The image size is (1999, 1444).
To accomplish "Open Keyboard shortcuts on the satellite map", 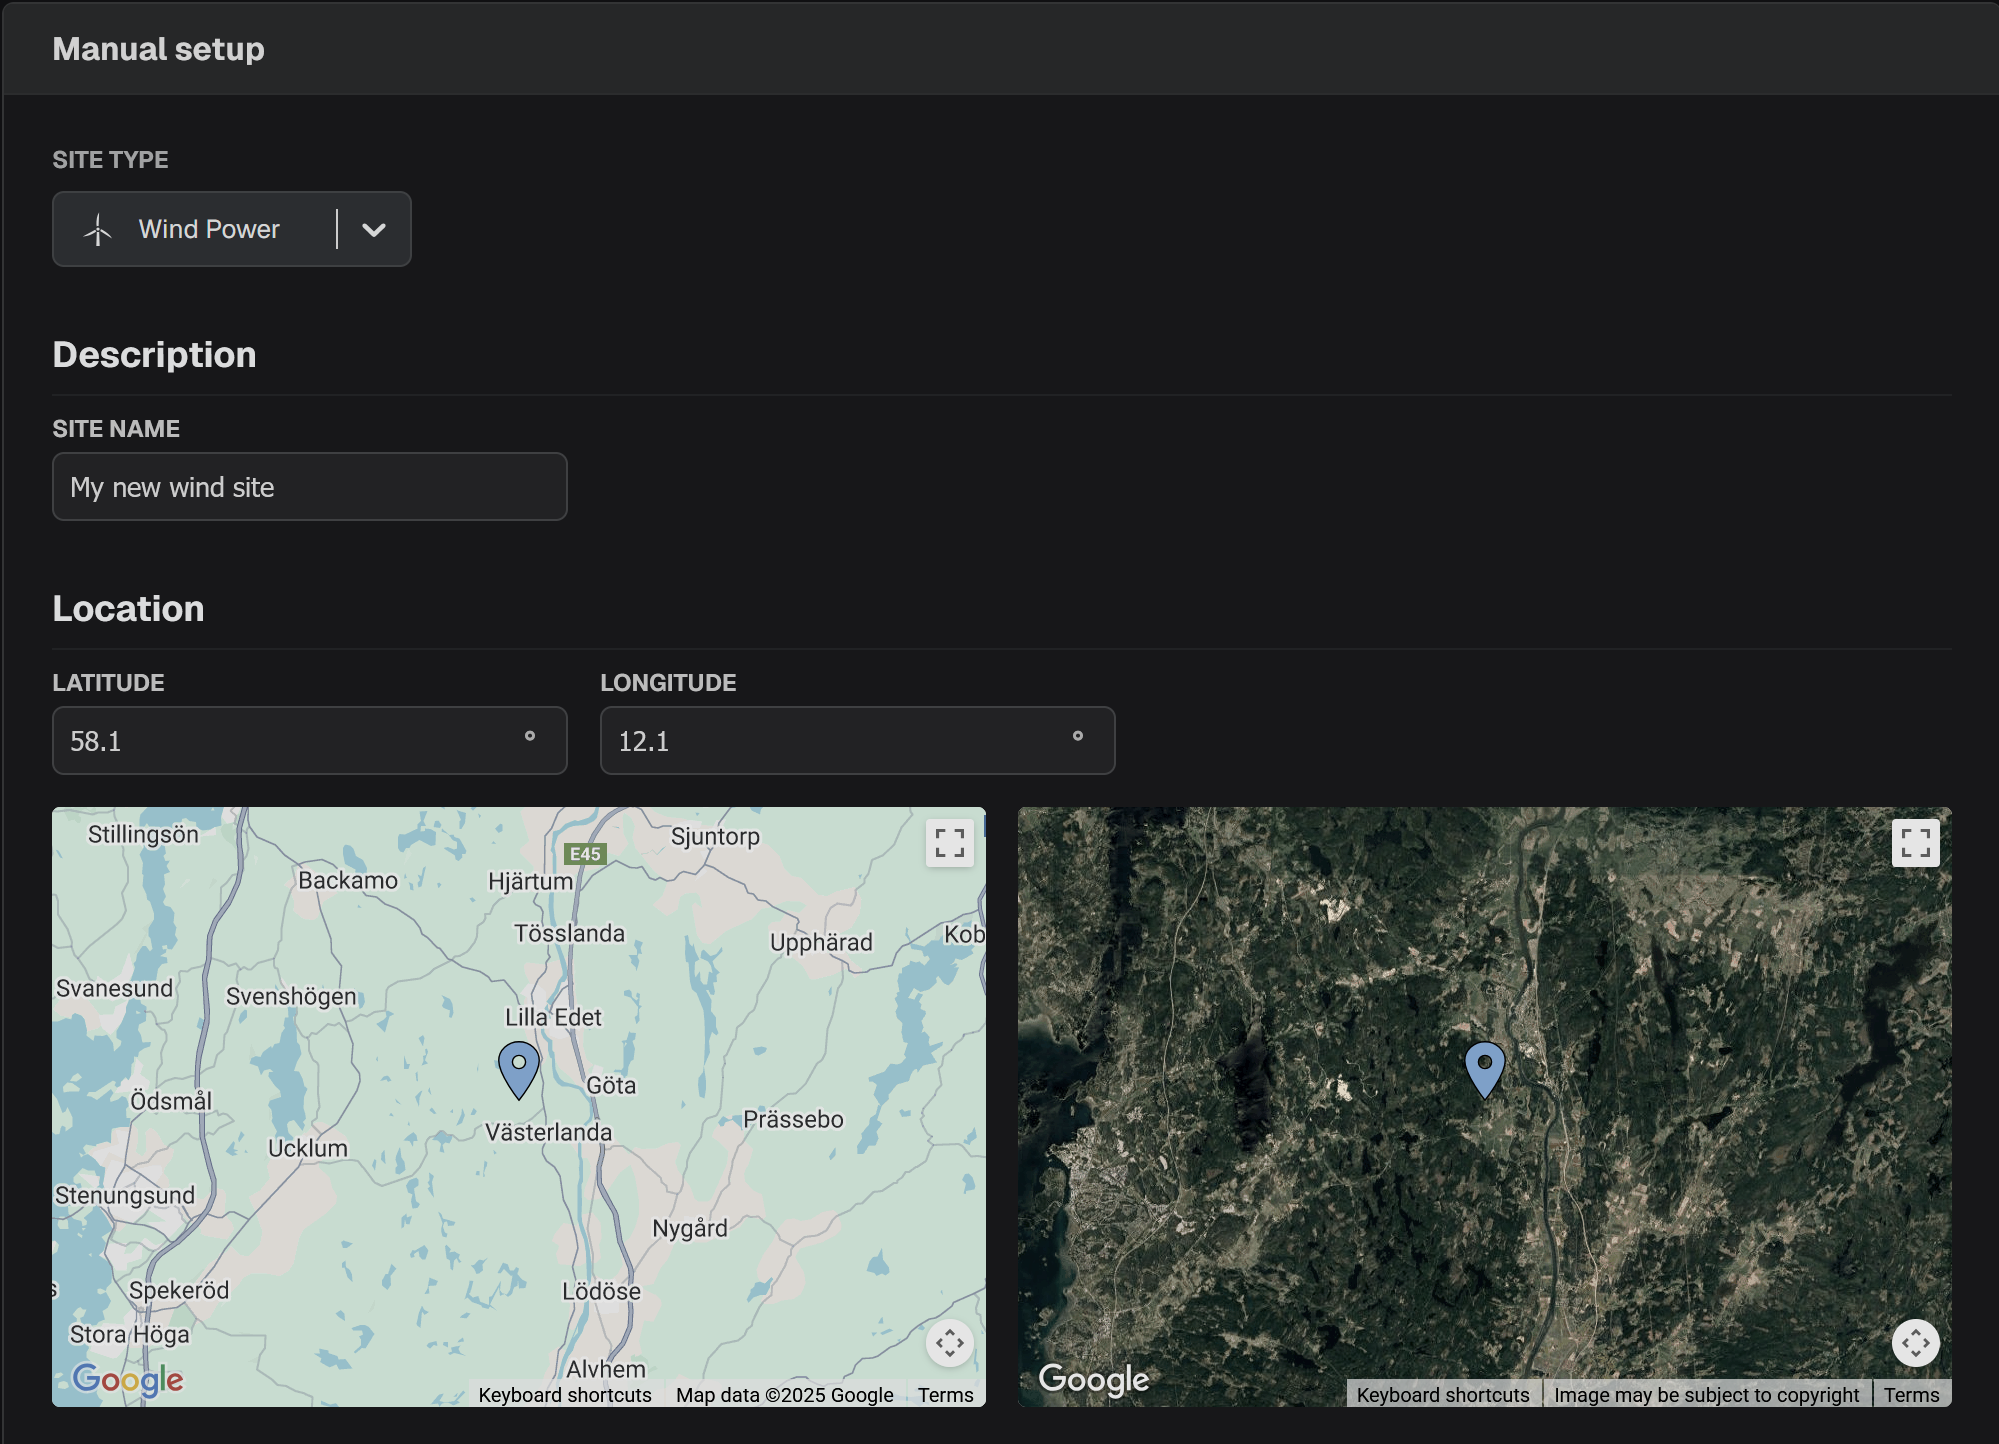I will coord(1443,1395).
